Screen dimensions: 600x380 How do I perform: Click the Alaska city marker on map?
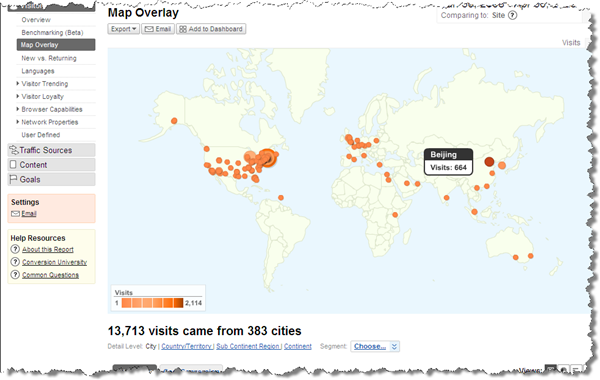(x=174, y=121)
